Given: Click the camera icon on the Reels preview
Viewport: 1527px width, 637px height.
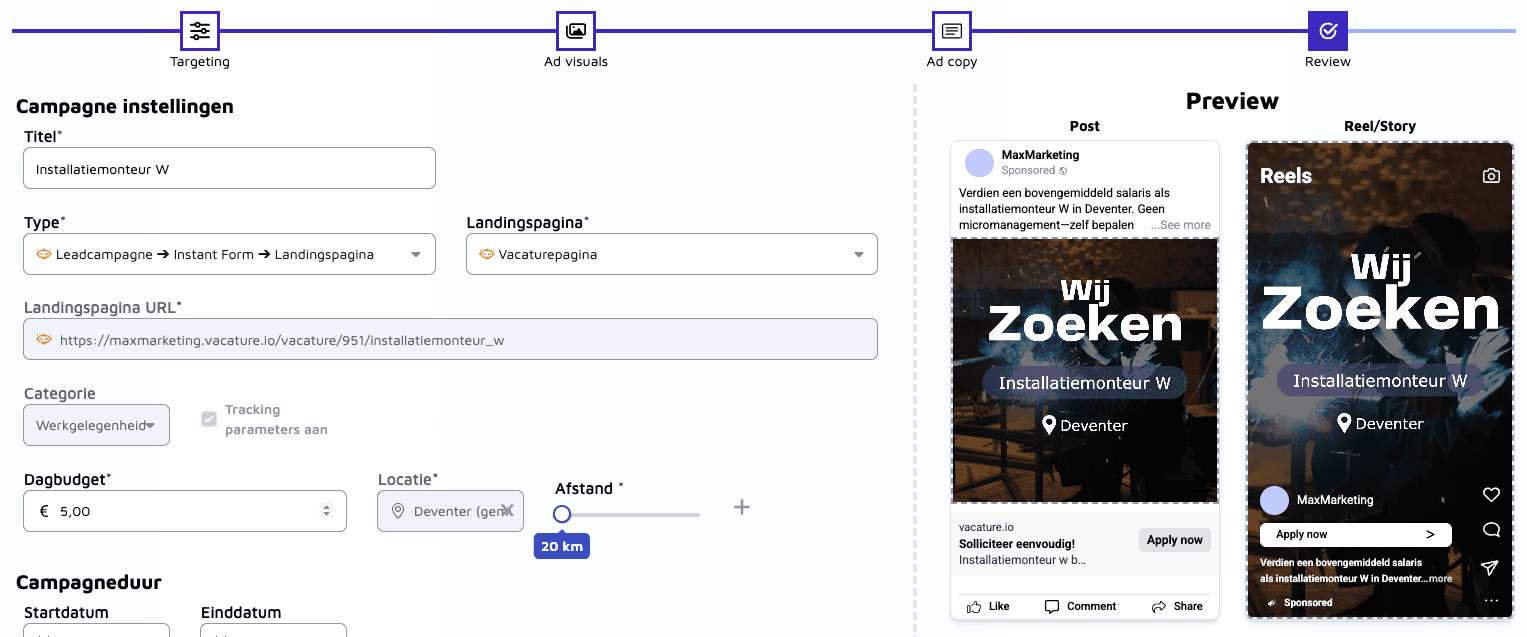Looking at the screenshot, I should click(x=1492, y=175).
